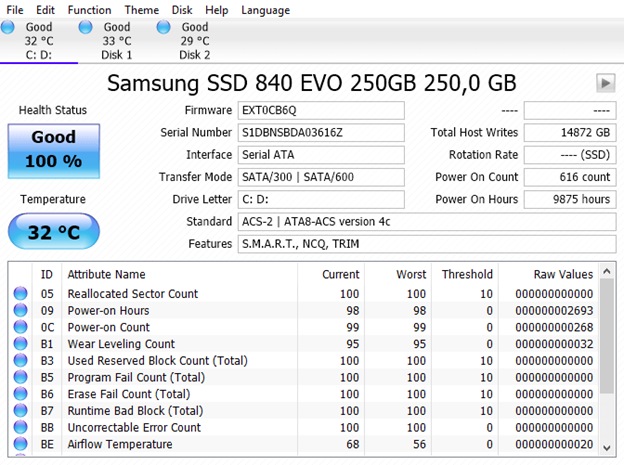624x465 pixels.
Task: Select the Erase Fail Count (Total) name
Action: (129, 394)
